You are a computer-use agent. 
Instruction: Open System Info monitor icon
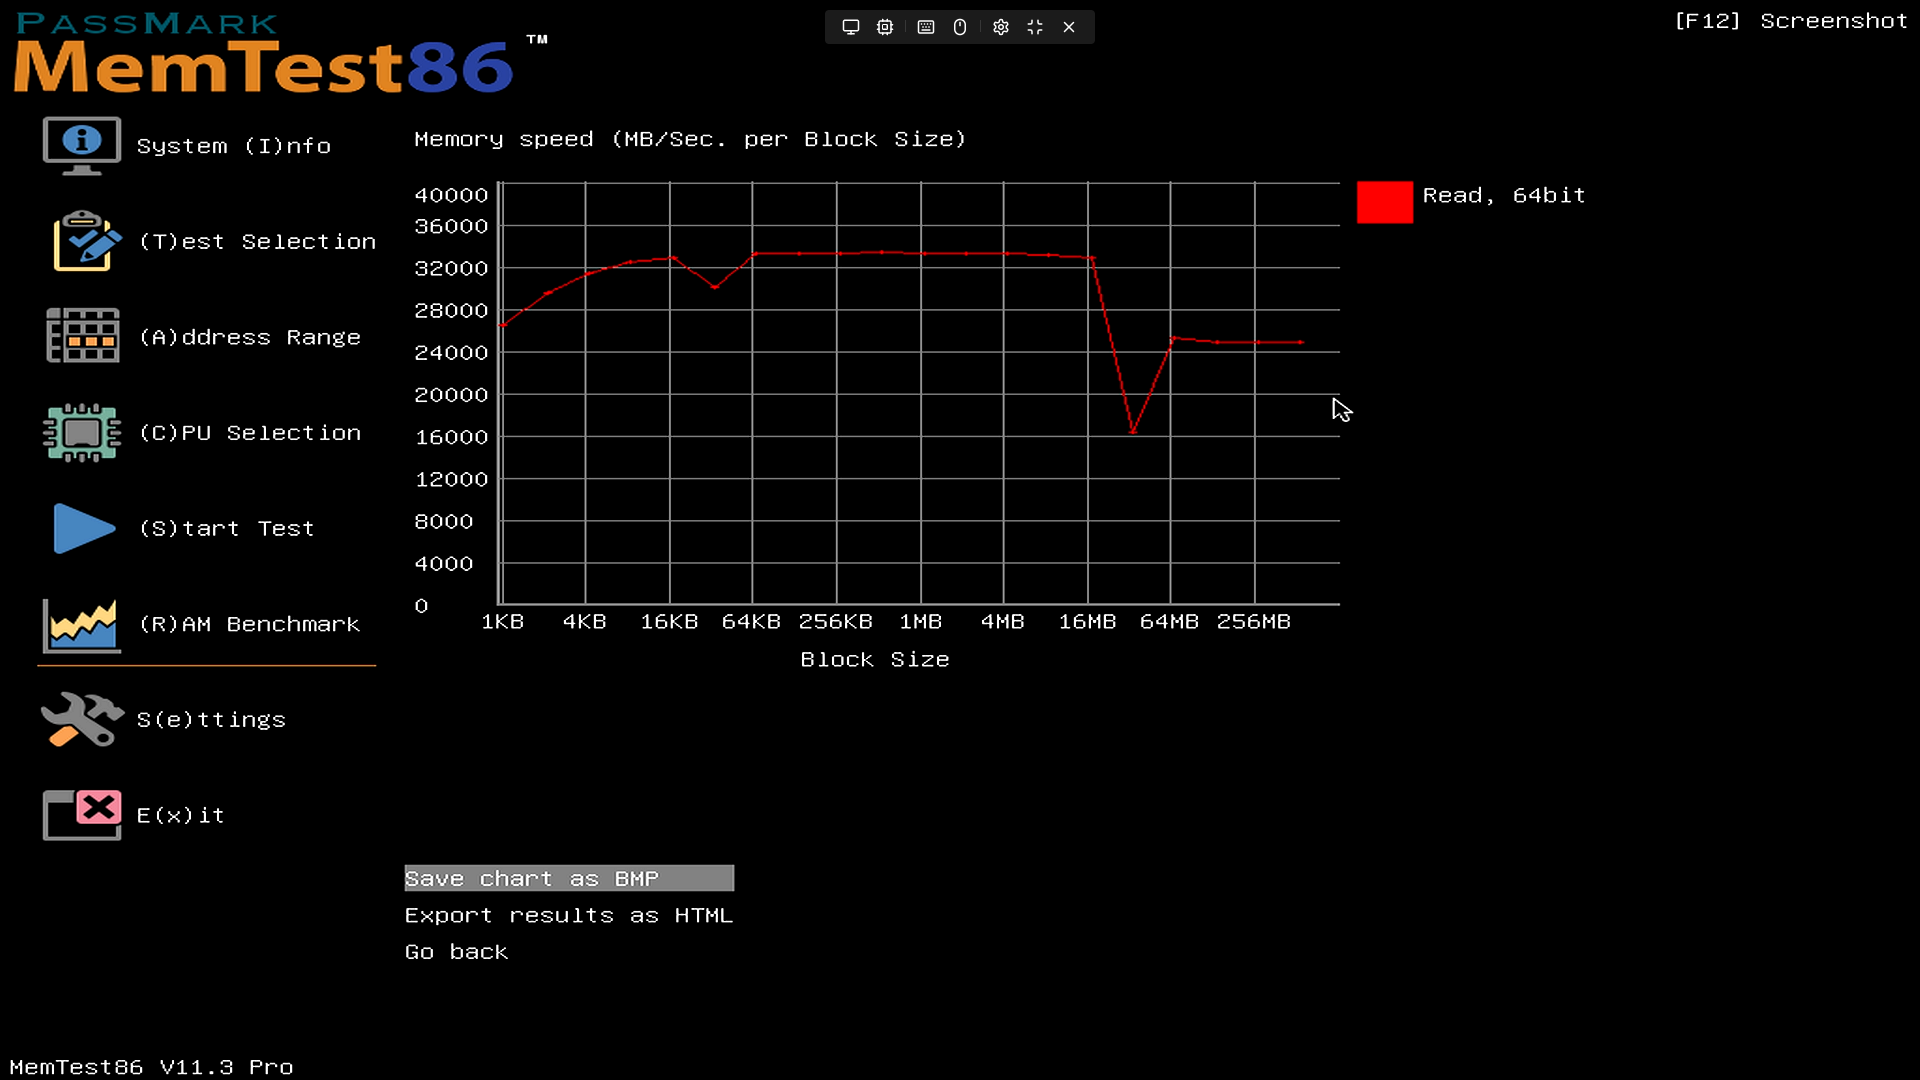click(82, 145)
